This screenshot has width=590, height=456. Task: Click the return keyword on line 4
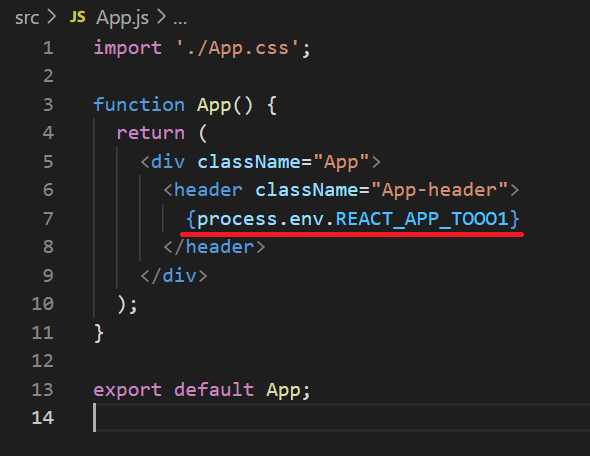(x=151, y=133)
